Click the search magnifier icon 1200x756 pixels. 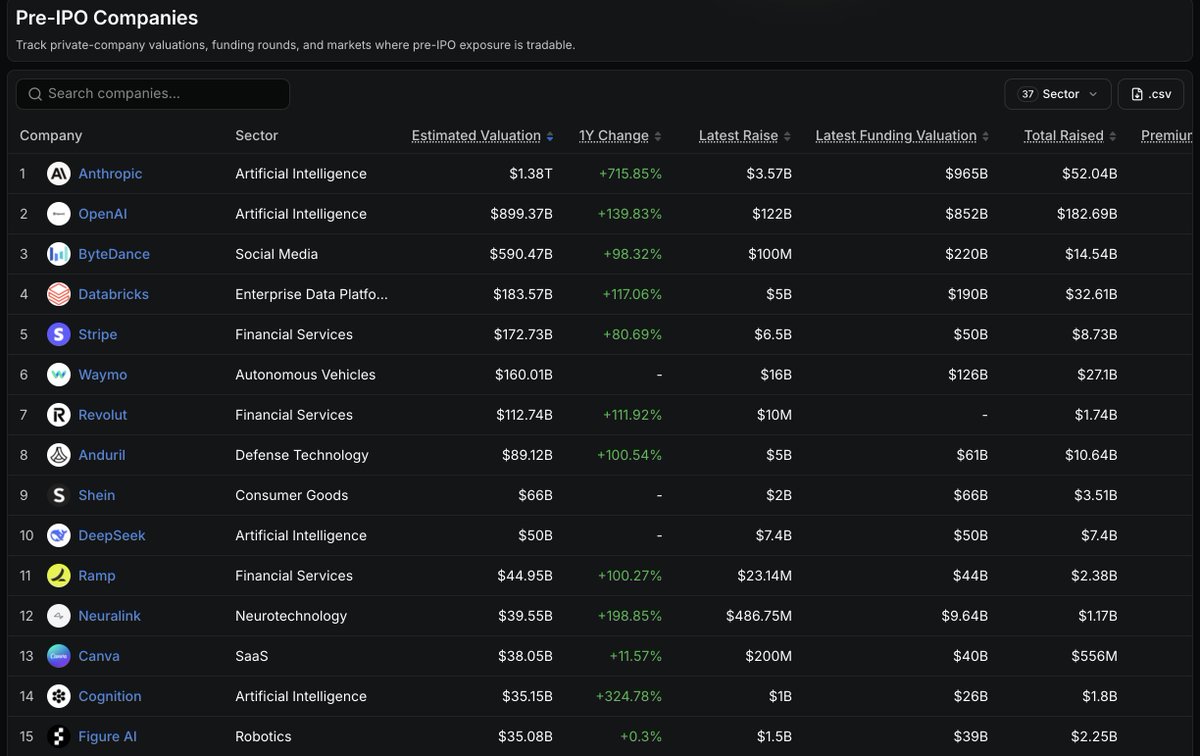pyautogui.click(x=35, y=94)
